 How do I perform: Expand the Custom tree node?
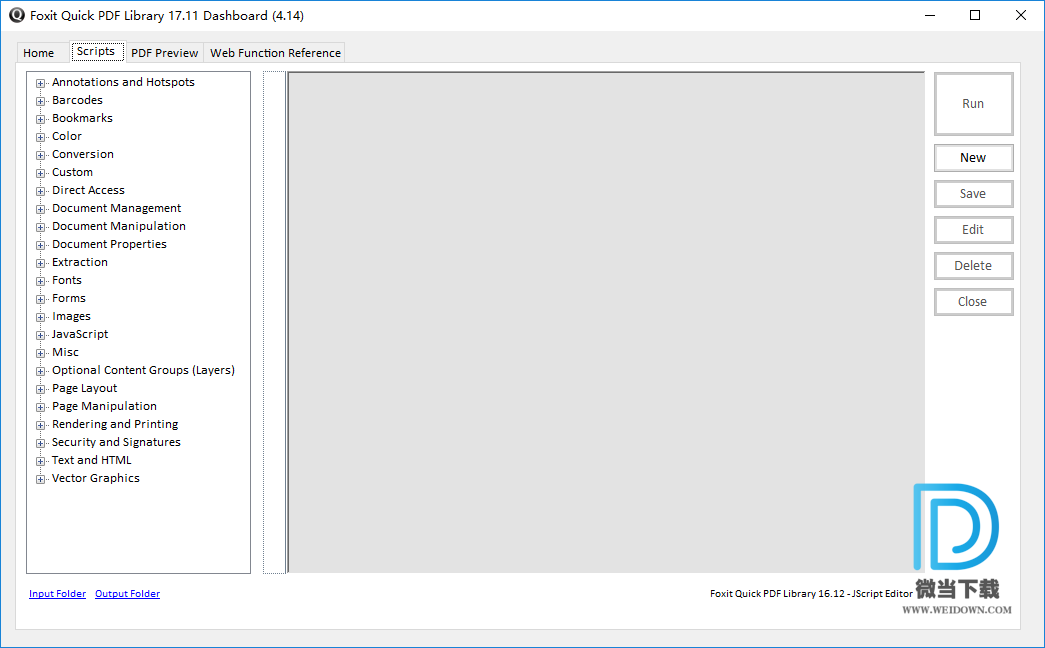tap(41, 173)
